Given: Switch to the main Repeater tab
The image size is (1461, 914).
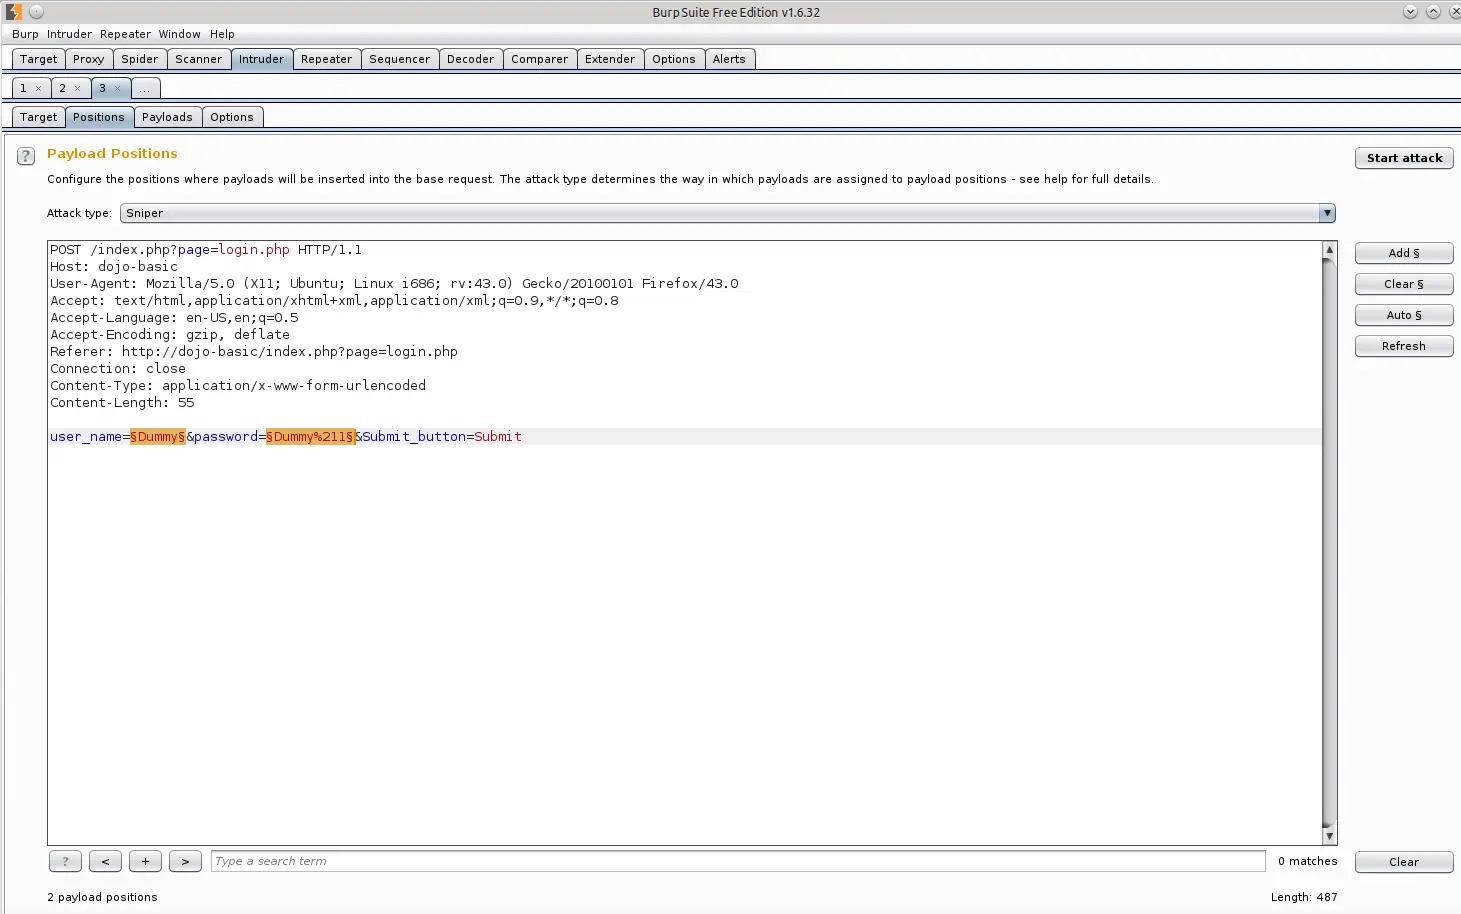Looking at the screenshot, I should [x=327, y=59].
